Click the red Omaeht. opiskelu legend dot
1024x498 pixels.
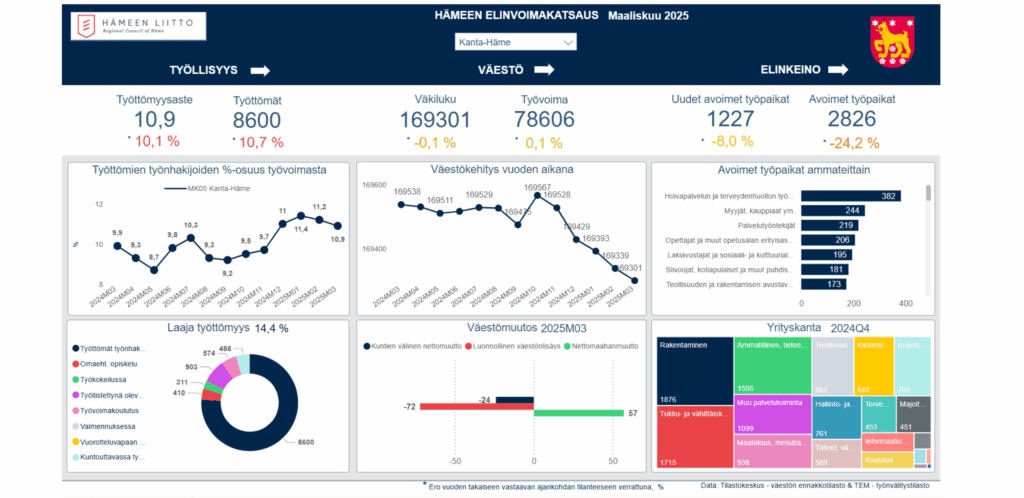coord(76,364)
